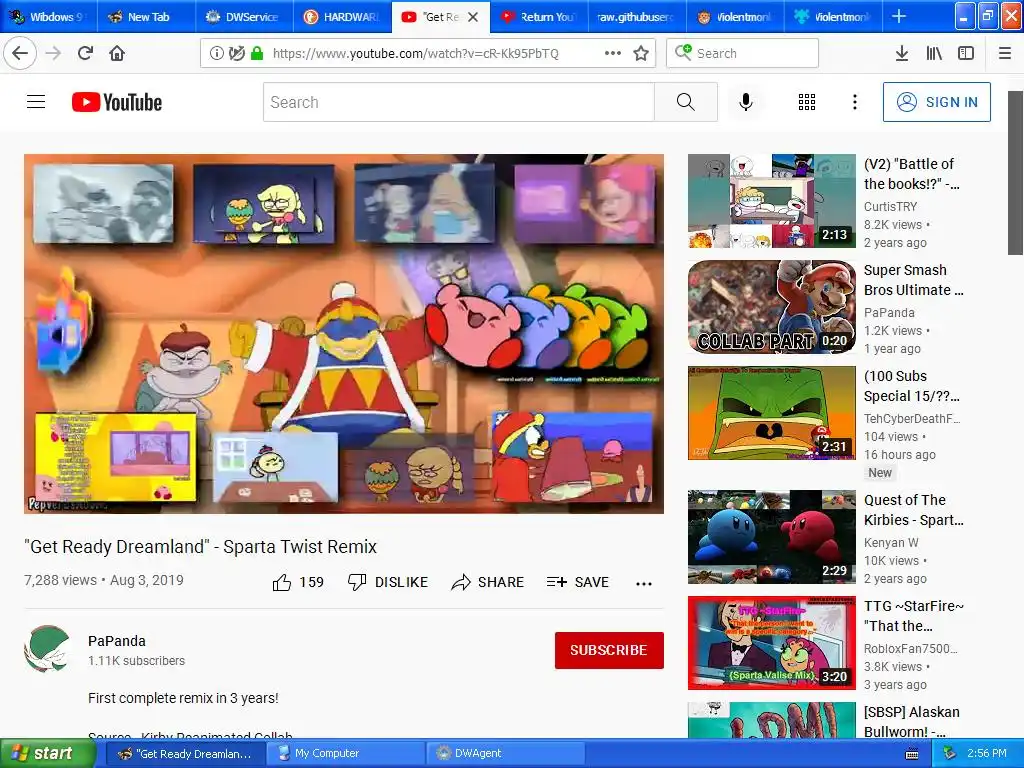The image size is (1024, 768).
Task: Close the "Get Re" YouTube tab
Action: pos(473,17)
